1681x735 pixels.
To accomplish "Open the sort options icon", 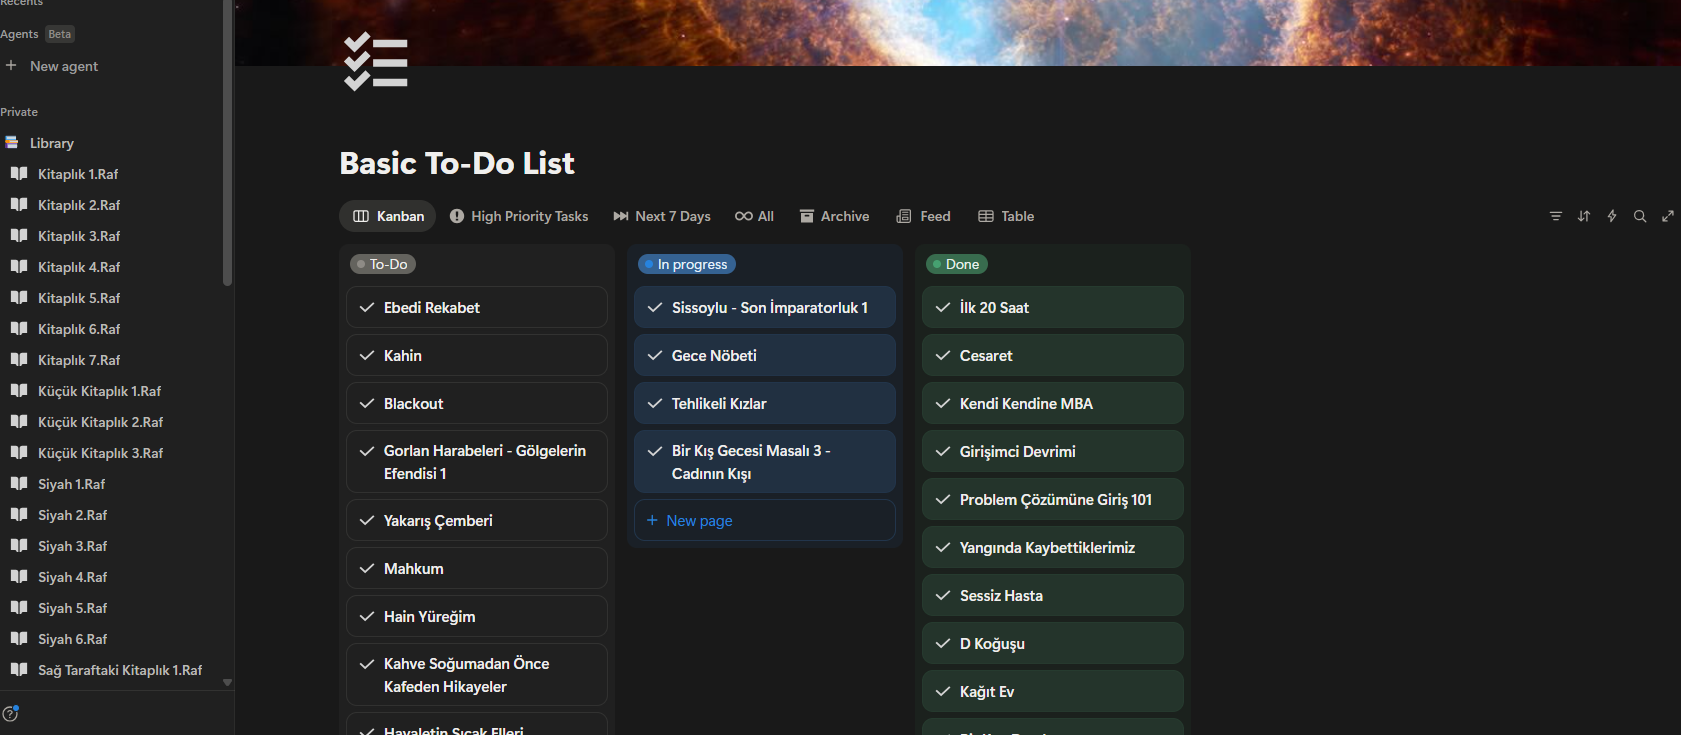I will coord(1583,216).
